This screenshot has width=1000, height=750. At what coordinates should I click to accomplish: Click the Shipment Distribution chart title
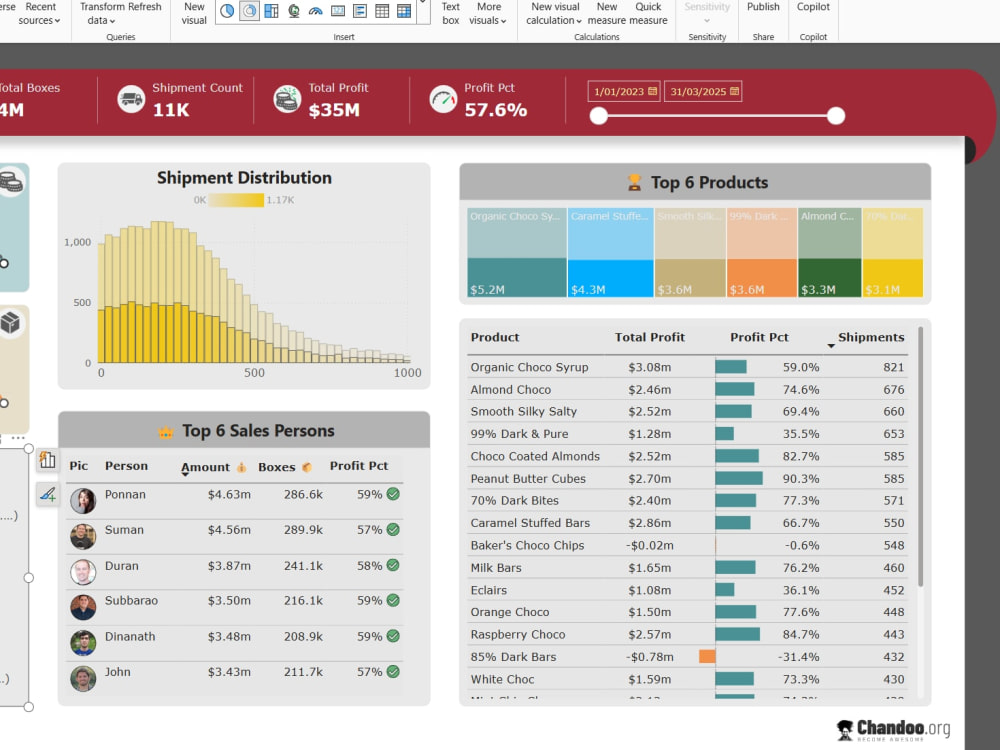tap(244, 178)
